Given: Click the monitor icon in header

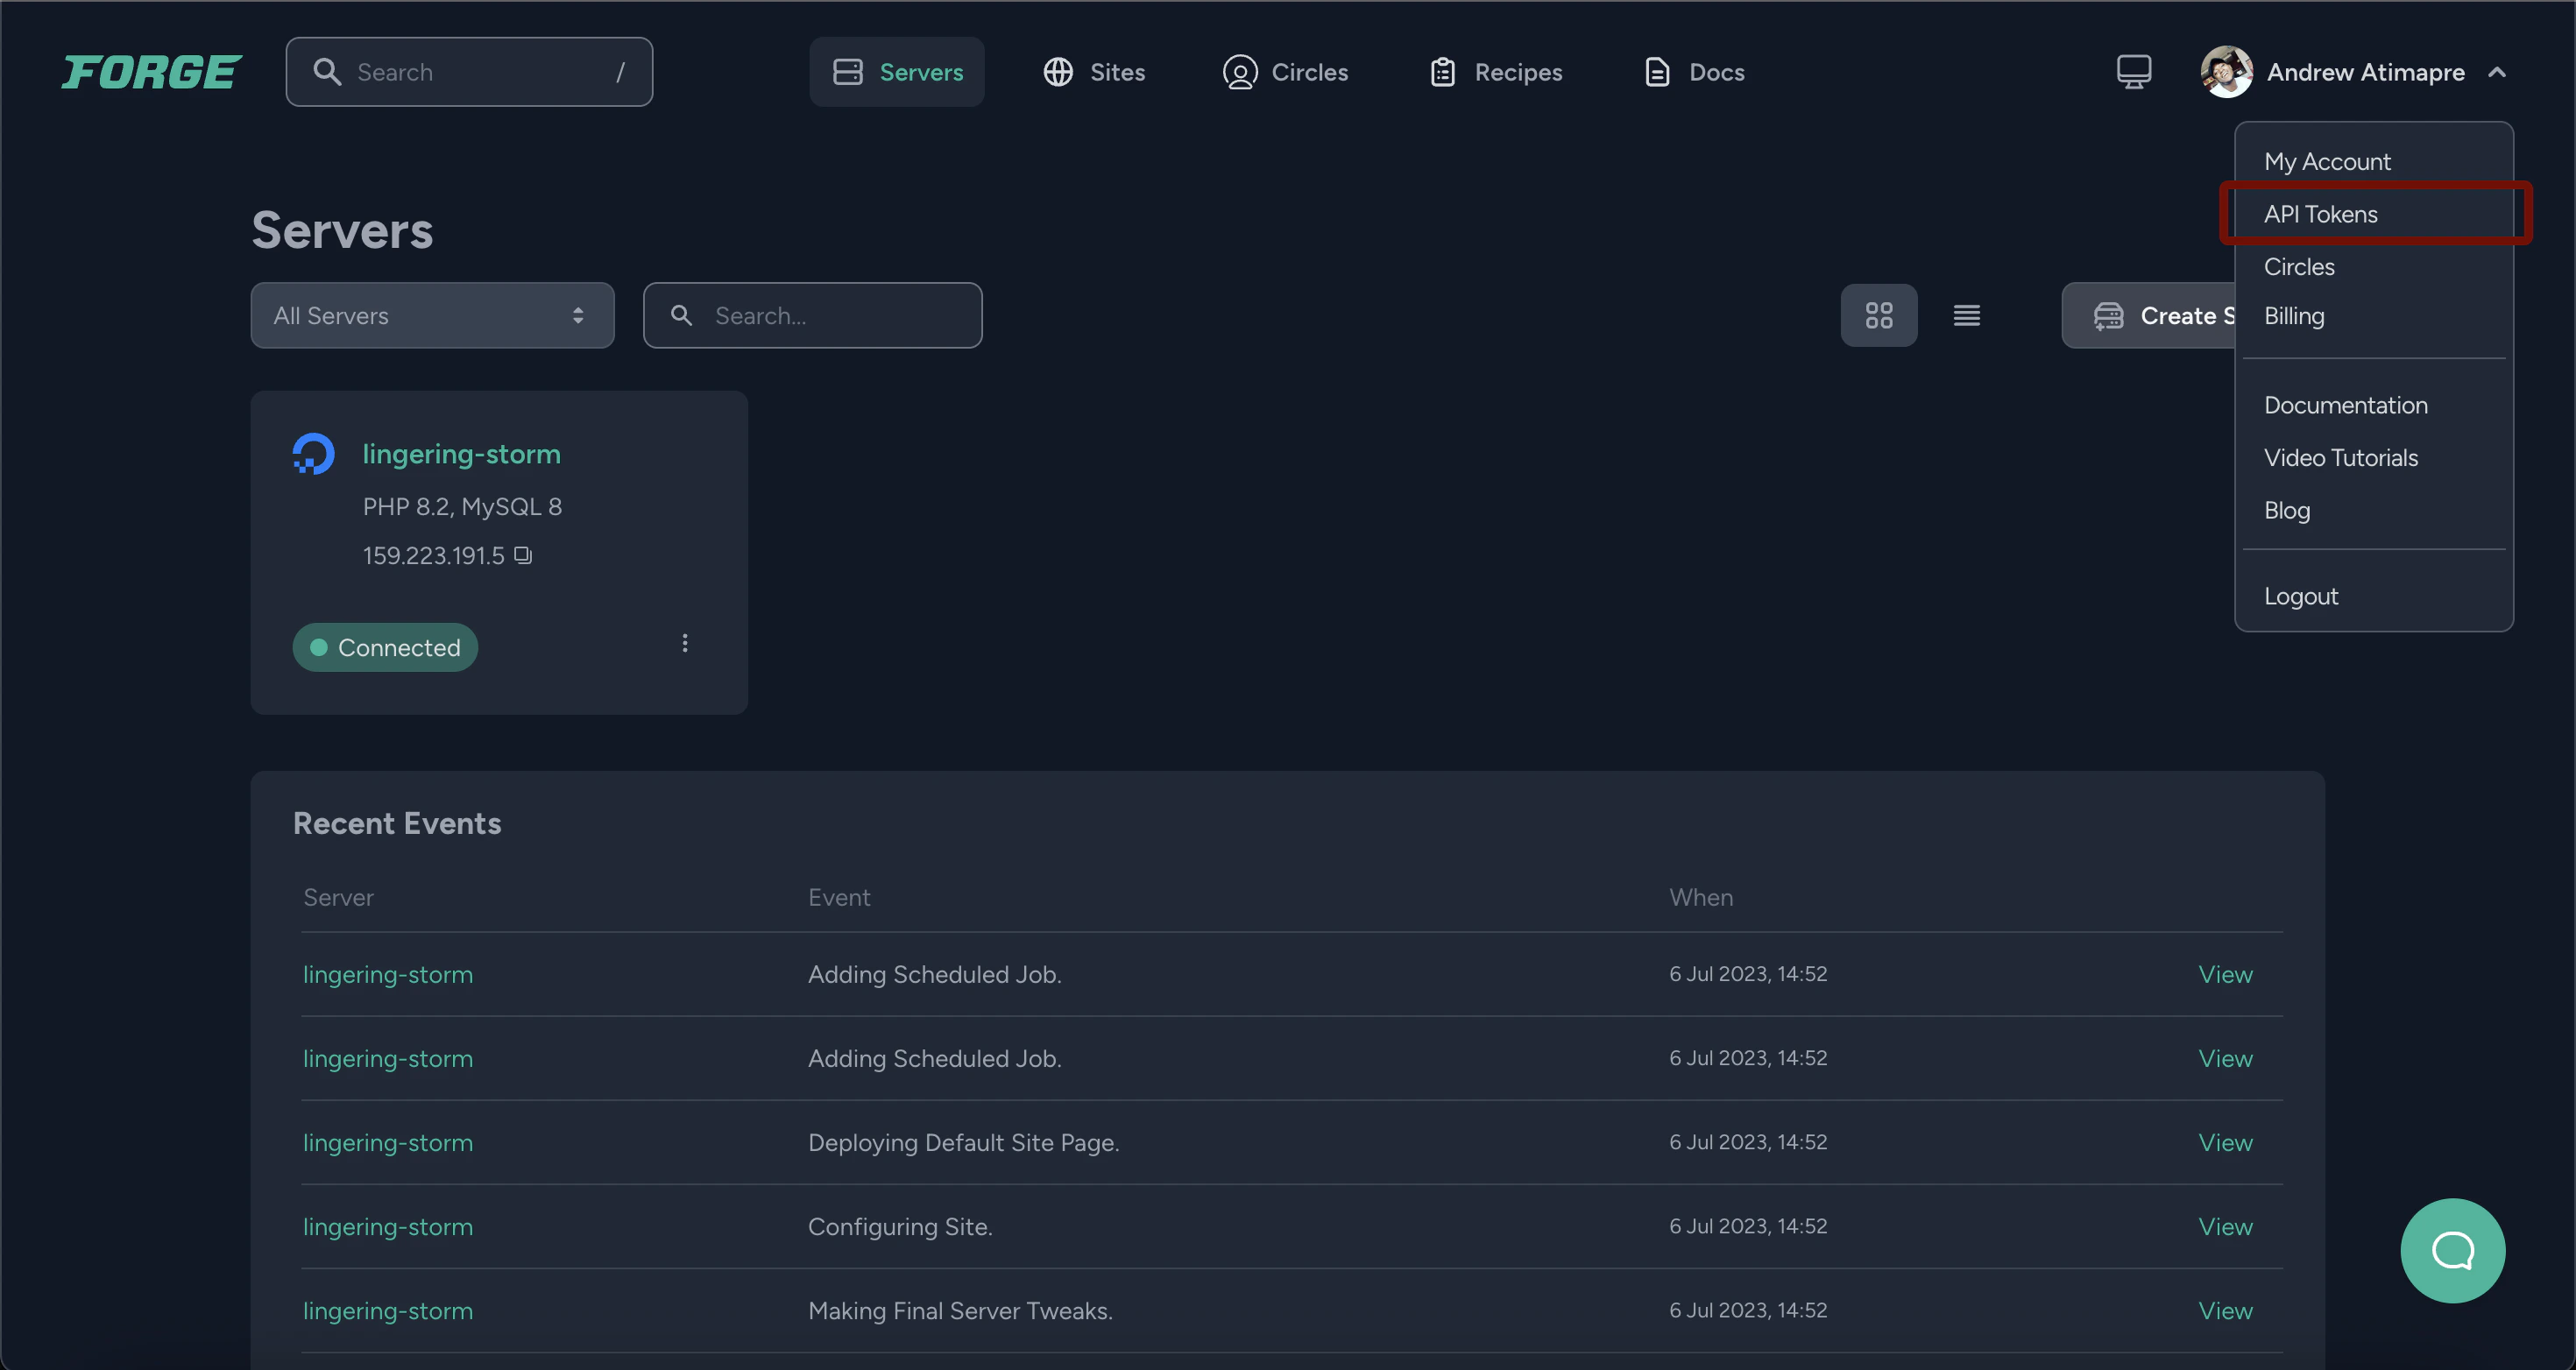Looking at the screenshot, I should (2134, 72).
